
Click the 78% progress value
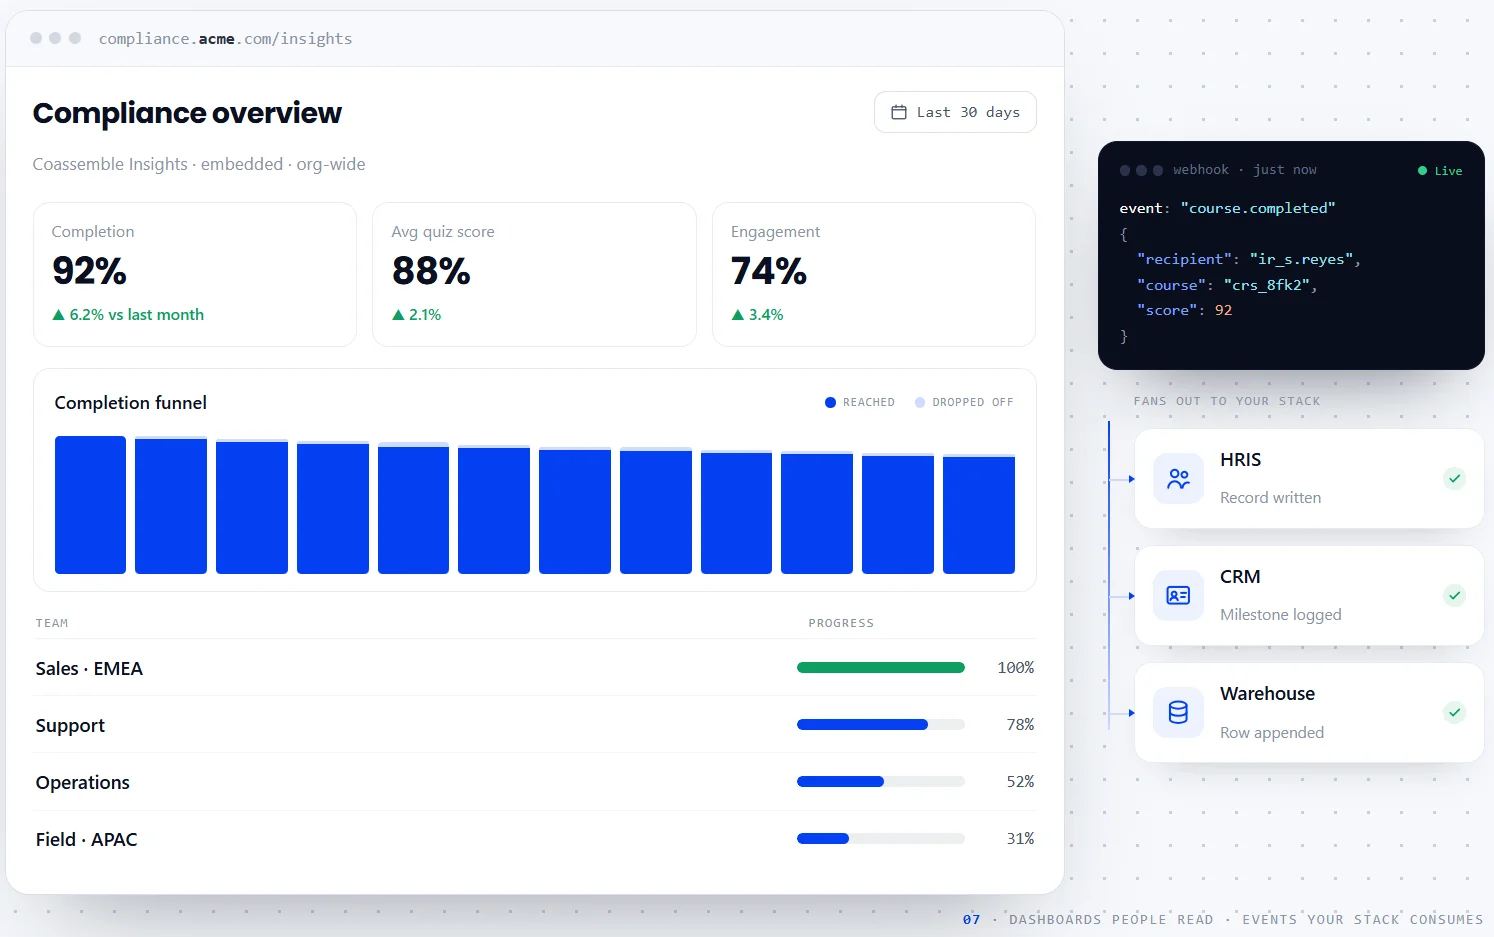[1020, 724]
